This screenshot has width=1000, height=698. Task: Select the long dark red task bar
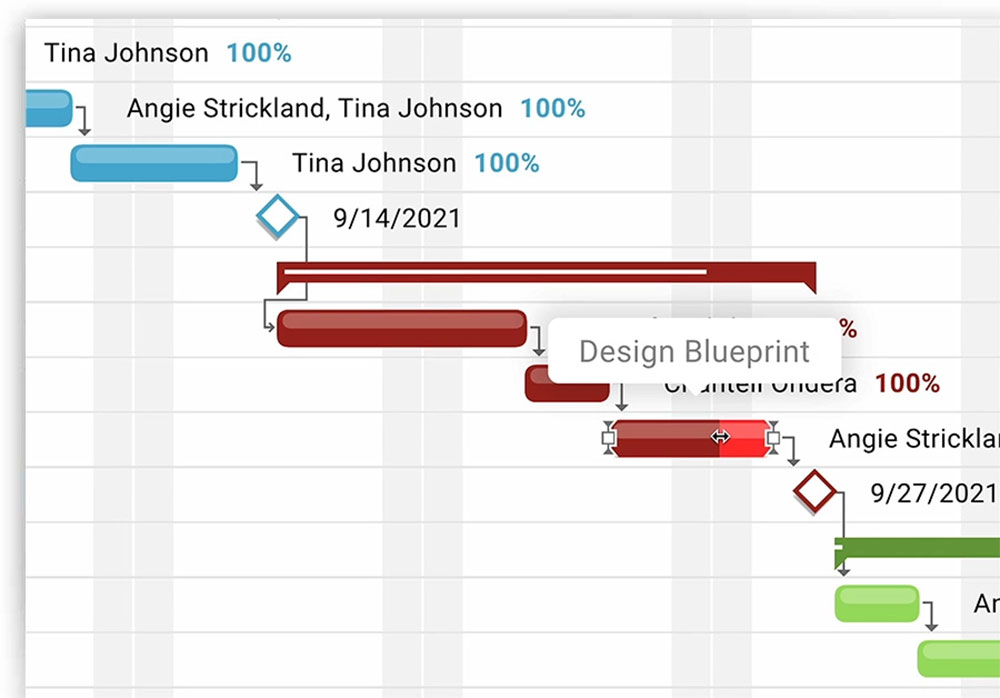pyautogui.click(x=402, y=329)
